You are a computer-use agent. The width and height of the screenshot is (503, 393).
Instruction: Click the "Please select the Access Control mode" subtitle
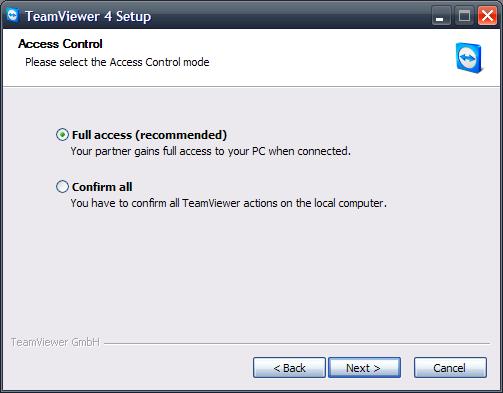click(117, 62)
